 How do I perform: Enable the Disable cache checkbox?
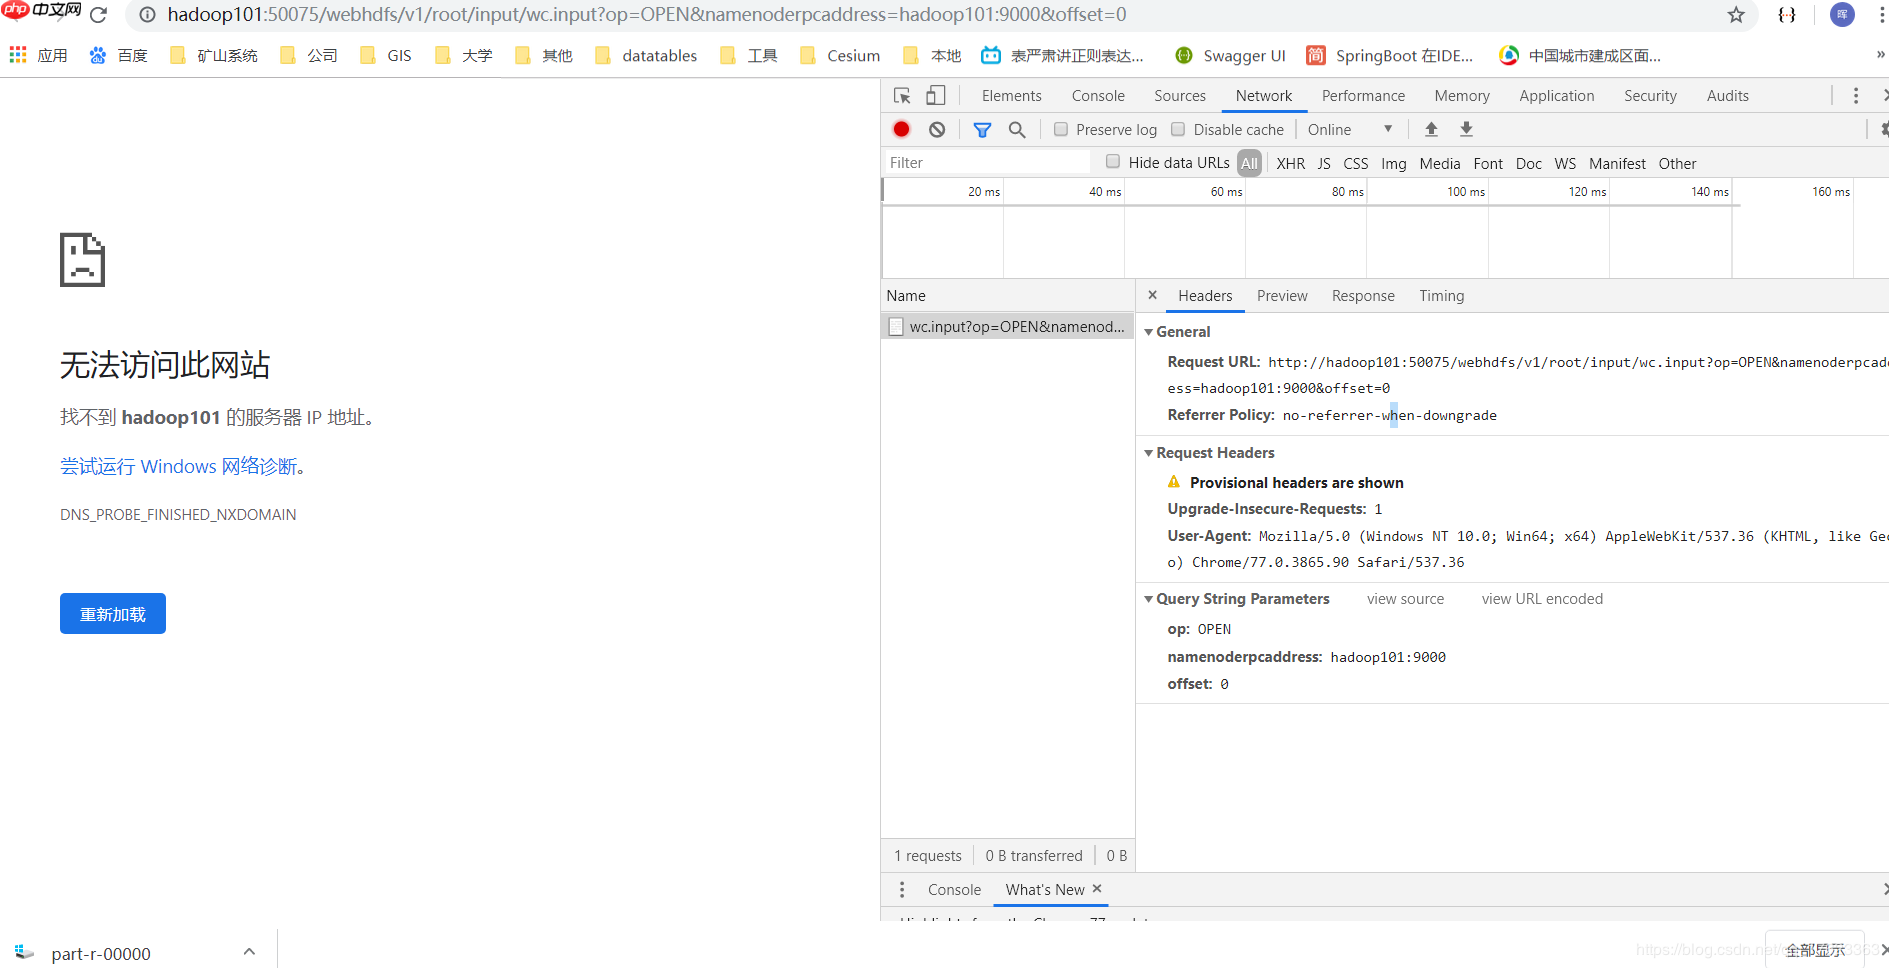point(1178,129)
